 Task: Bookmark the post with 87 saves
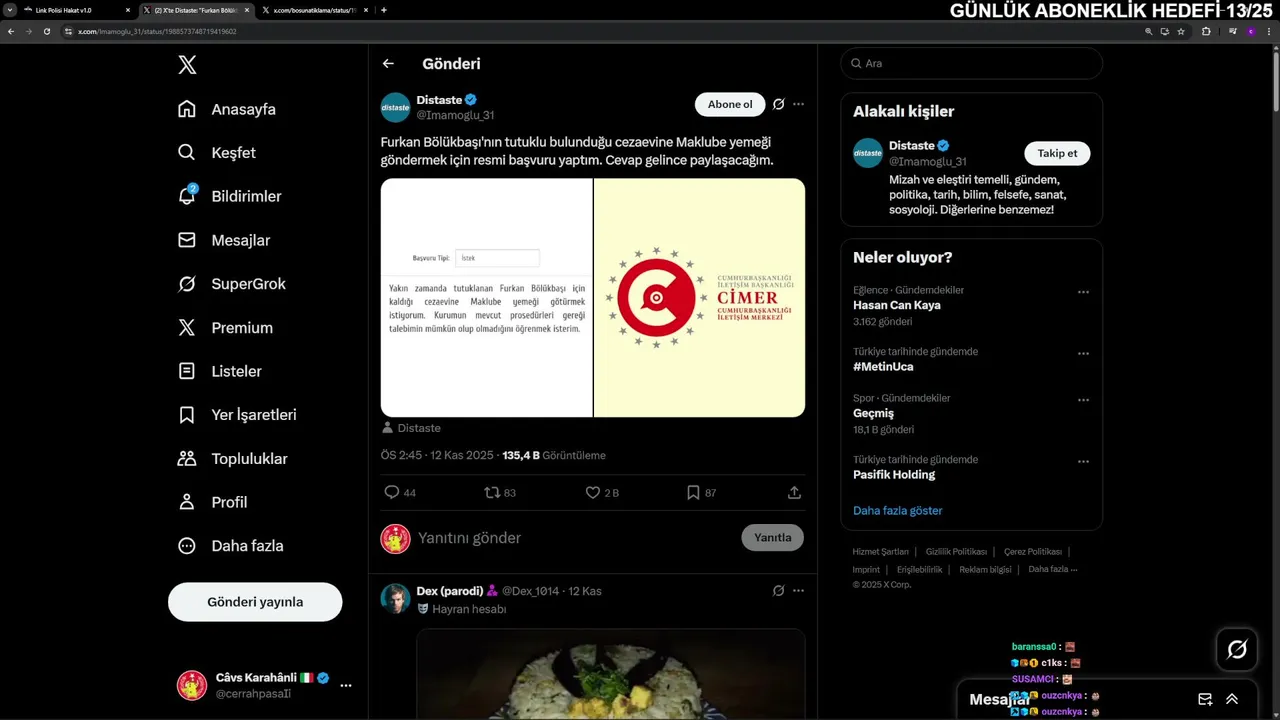click(x=693, y=492)
